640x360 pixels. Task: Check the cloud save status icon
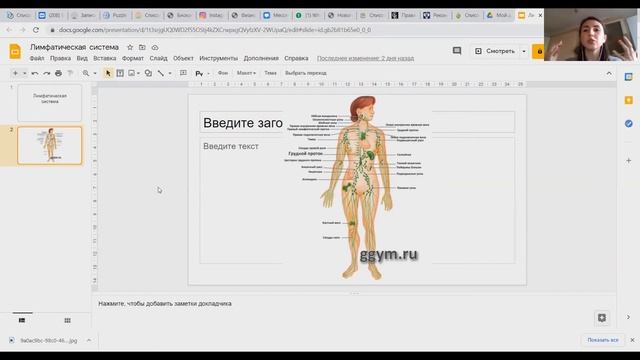click(x=155, y=47)
